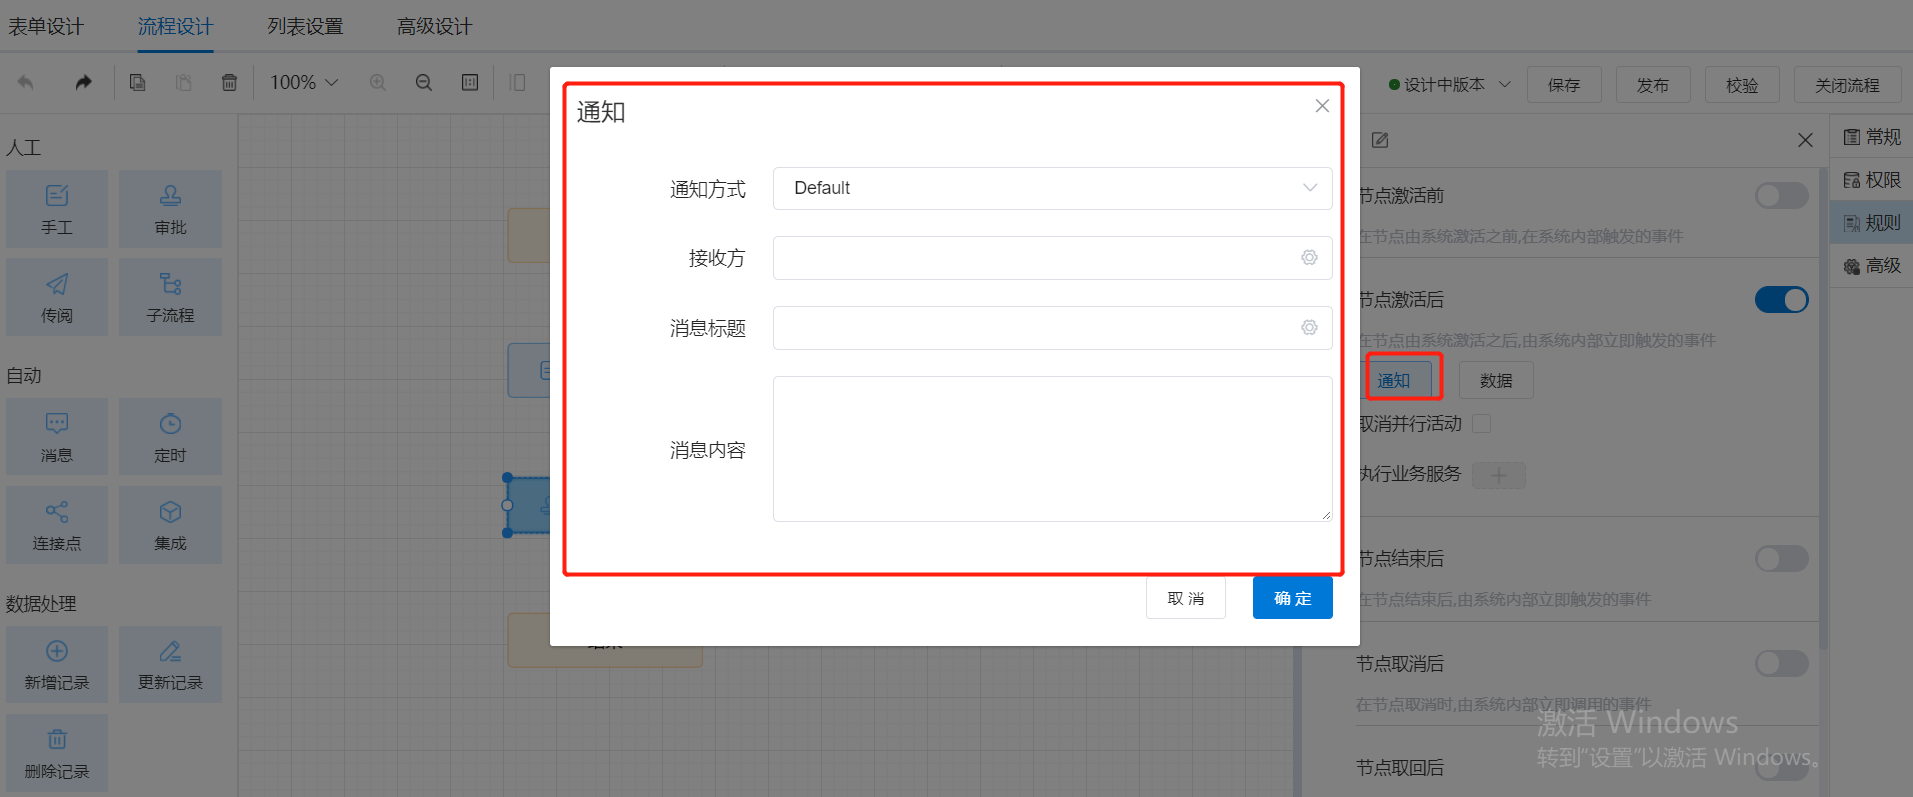
Task: Close the properties side panel
Action: (1805, 140)
